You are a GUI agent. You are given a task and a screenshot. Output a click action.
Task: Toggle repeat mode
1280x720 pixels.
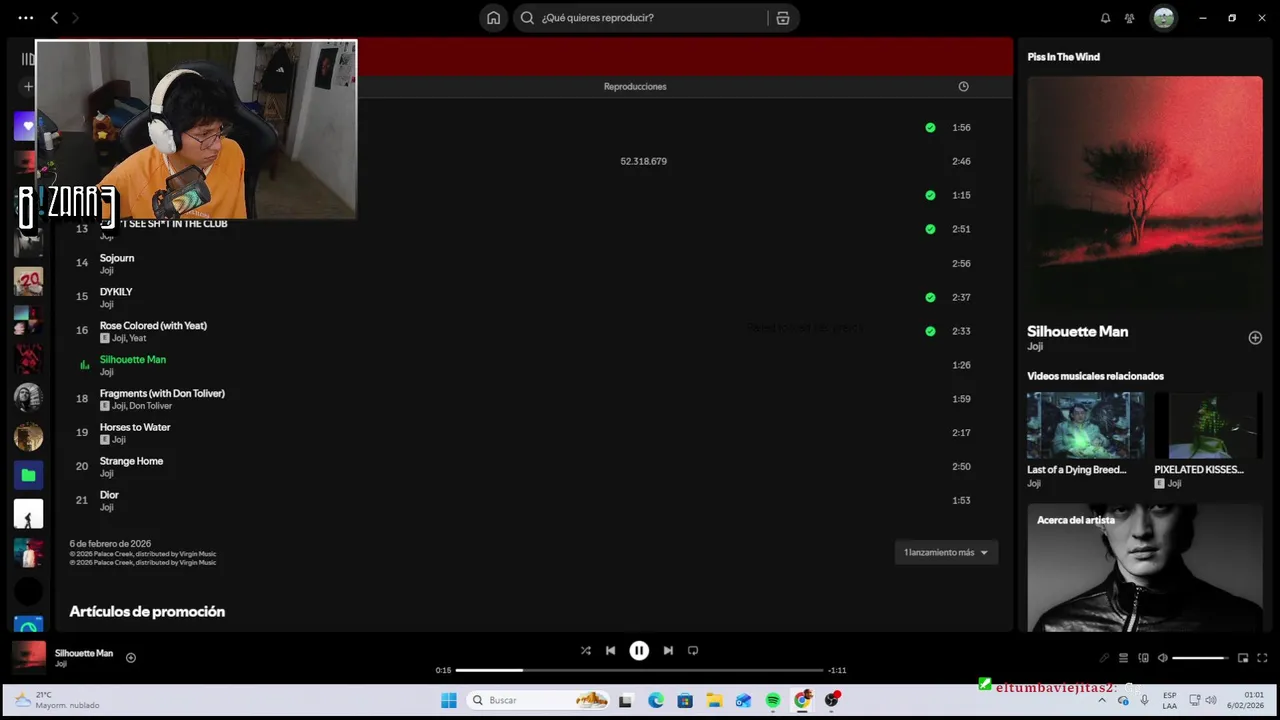pos(693,651)
